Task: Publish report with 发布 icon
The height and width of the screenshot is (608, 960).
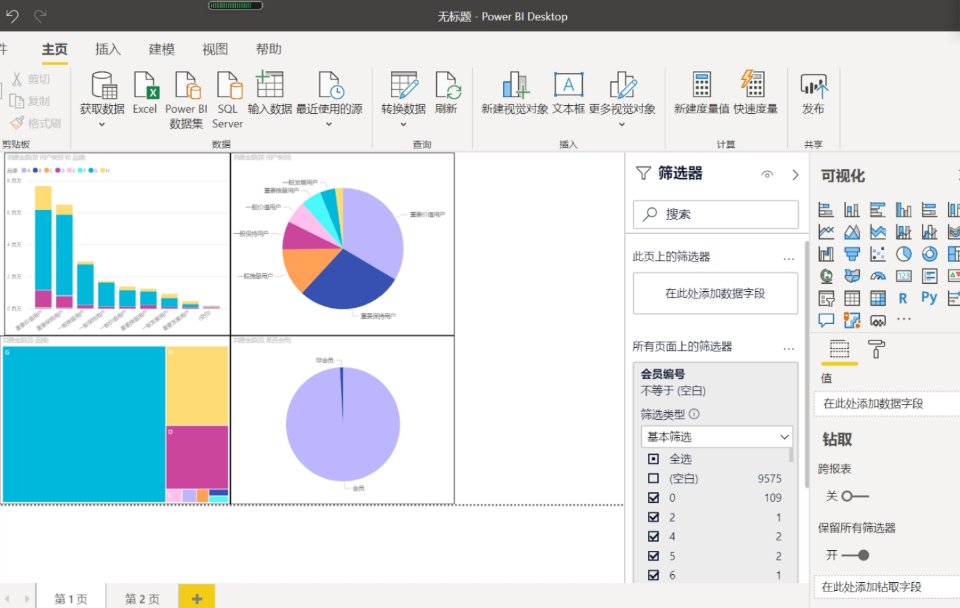Action: [x=814, y=86]
